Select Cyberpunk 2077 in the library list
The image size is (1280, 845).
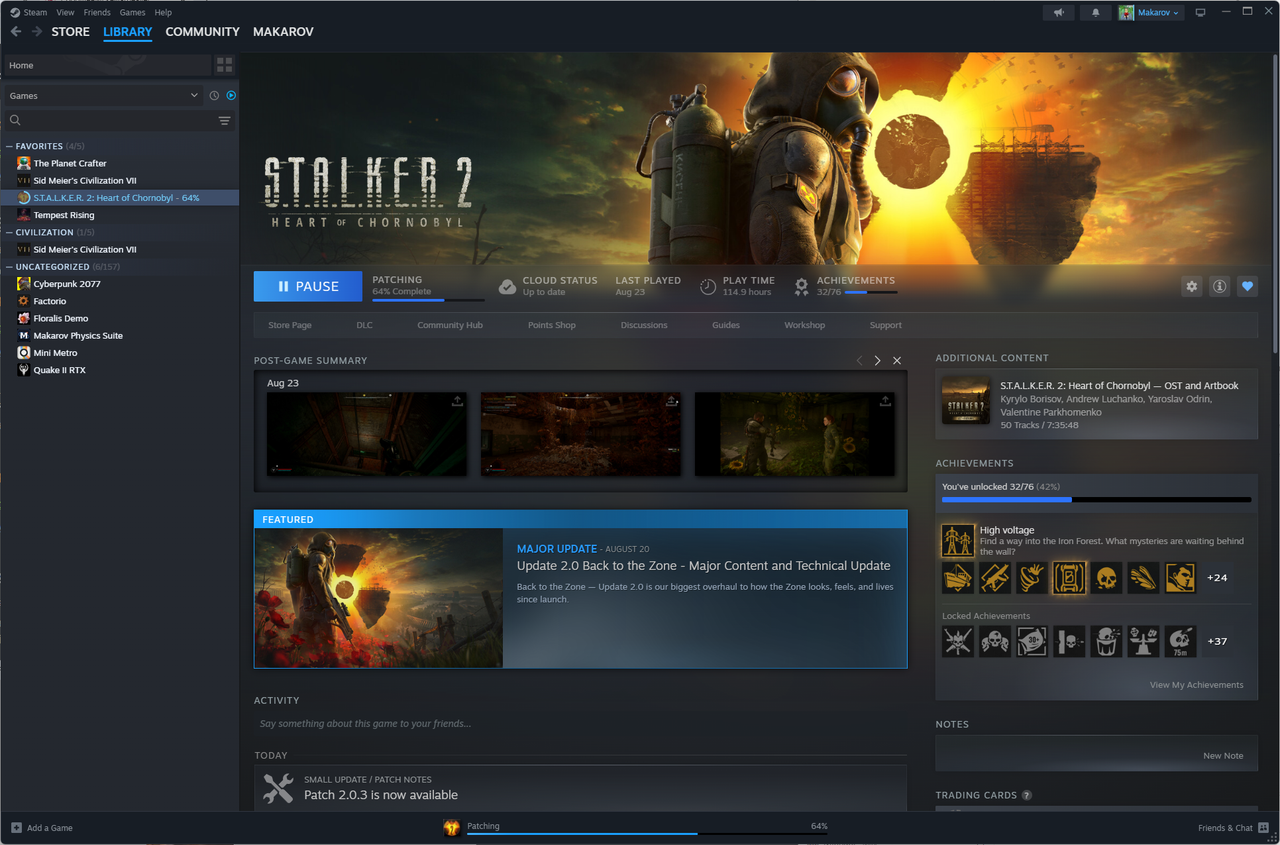[x=67, y=284]
